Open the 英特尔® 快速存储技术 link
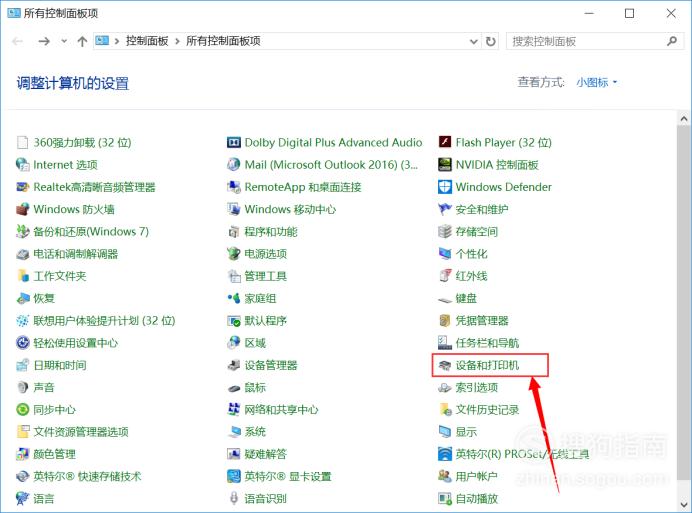692x513 pixels. click(87, 476)
